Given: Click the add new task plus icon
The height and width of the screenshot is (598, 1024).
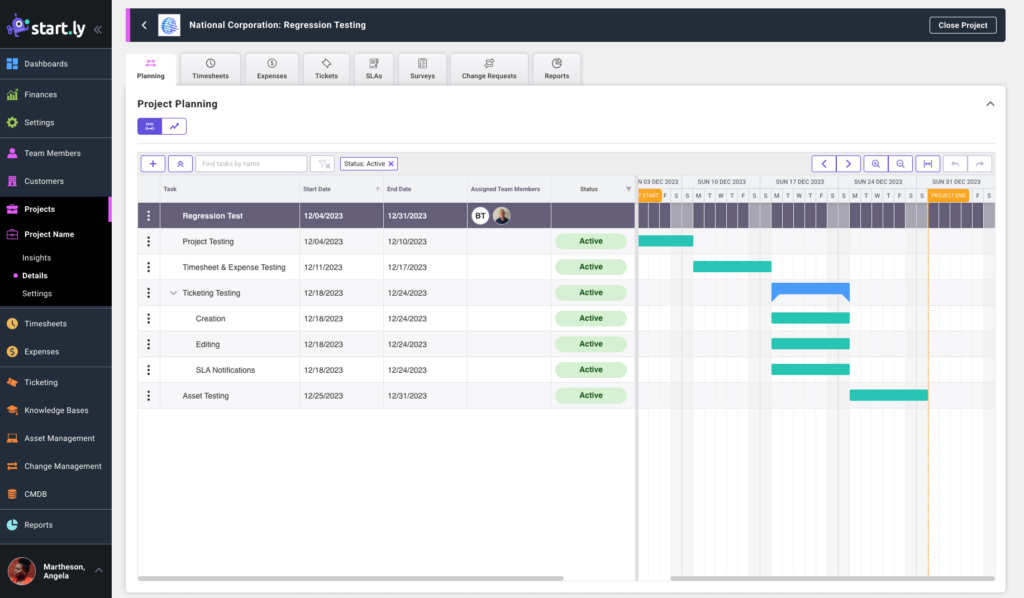Looking at the screenshot, I should coord(152,163).
